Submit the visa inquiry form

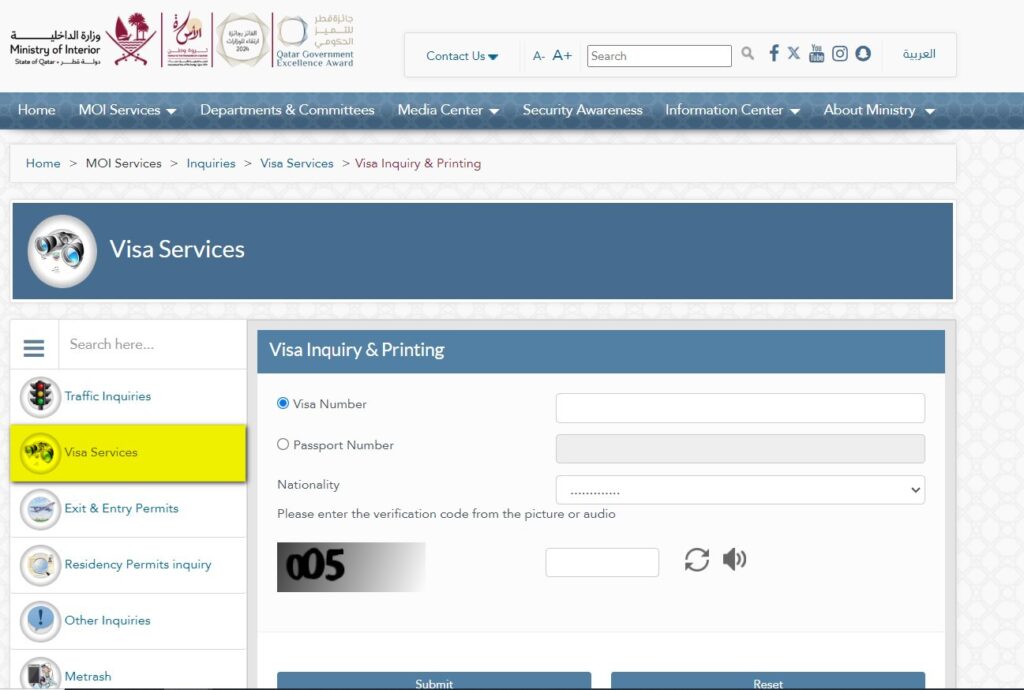(x=434, y=682)
